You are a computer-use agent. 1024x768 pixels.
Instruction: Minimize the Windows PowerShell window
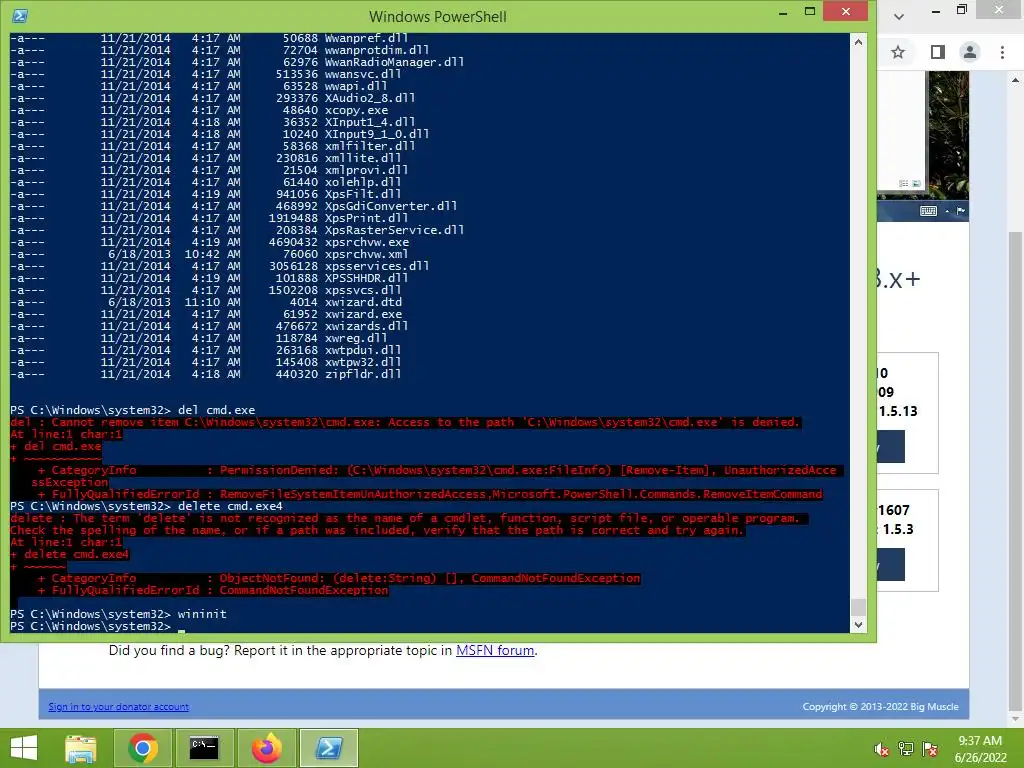click(783, 12)
